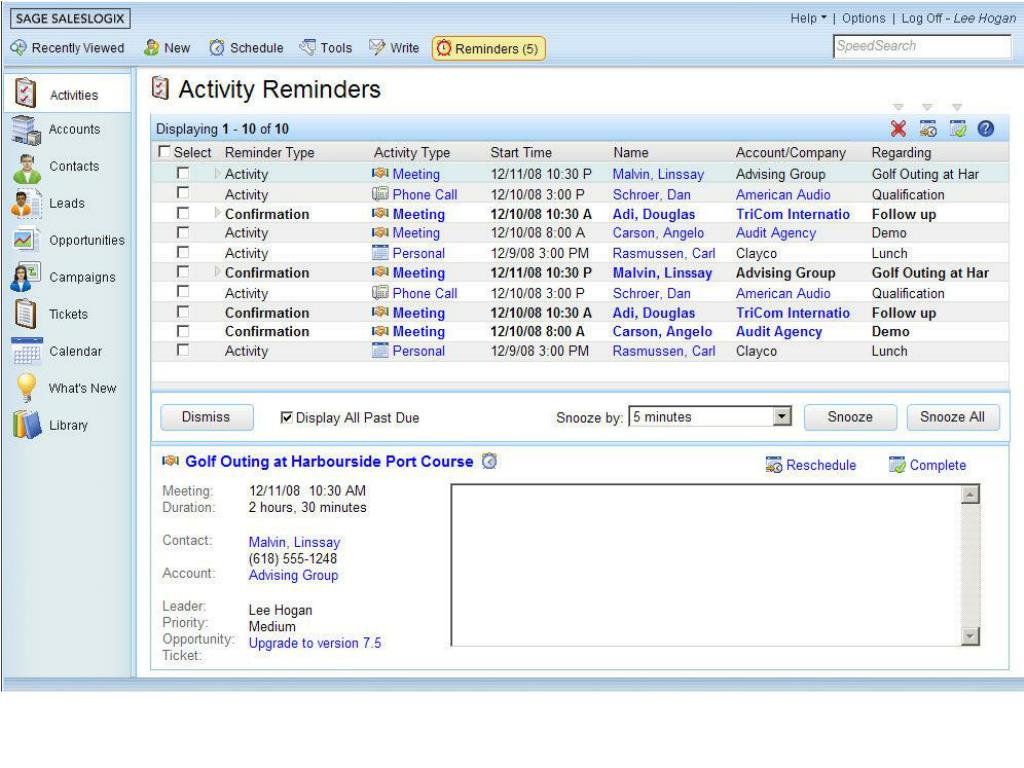This screenshot has height=768, width=1024.
Task: Check the Confirmation Carson, Angelo row
Action: click(x=183, y=331)
